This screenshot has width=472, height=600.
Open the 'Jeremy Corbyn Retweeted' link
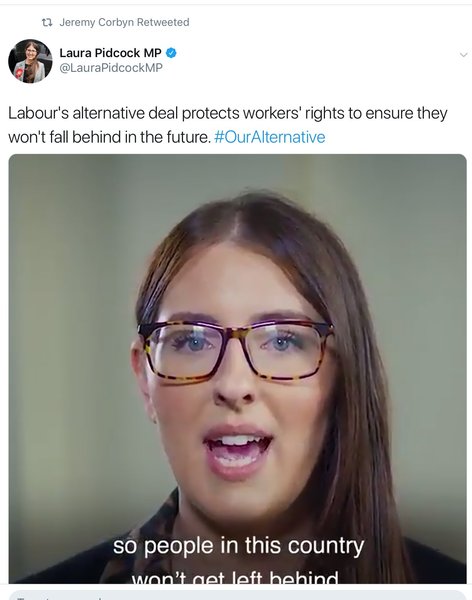point(124,22)
